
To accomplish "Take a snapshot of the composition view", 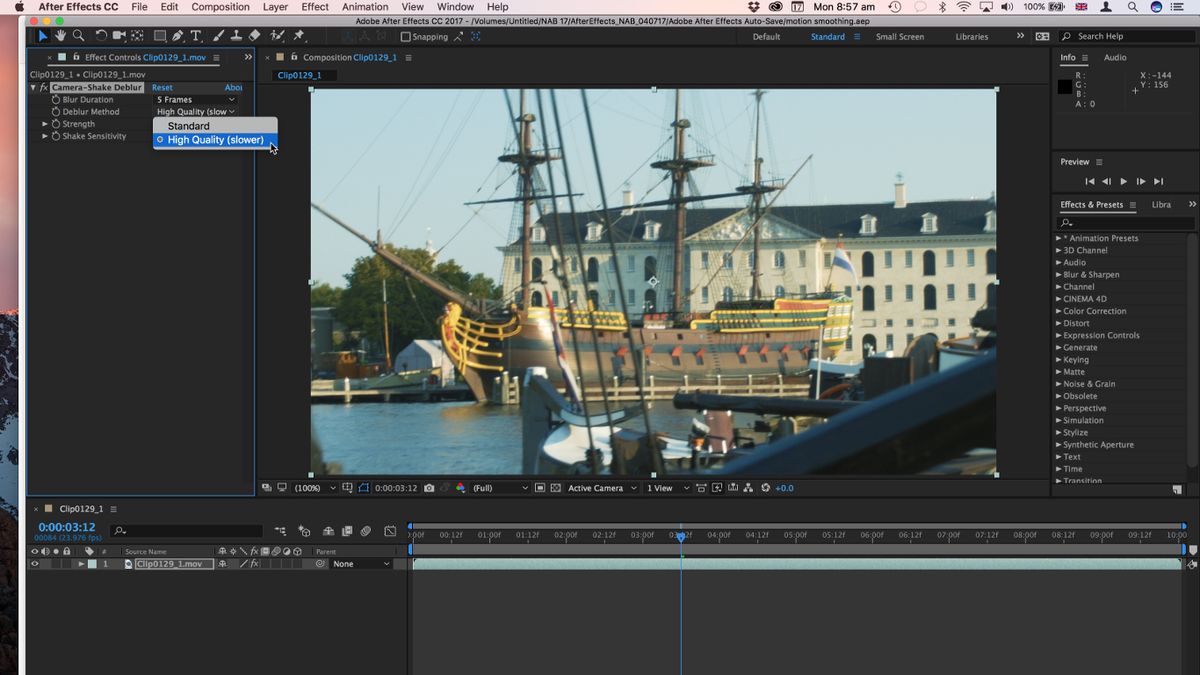I will pyautogui.click(x=429, y=488).
